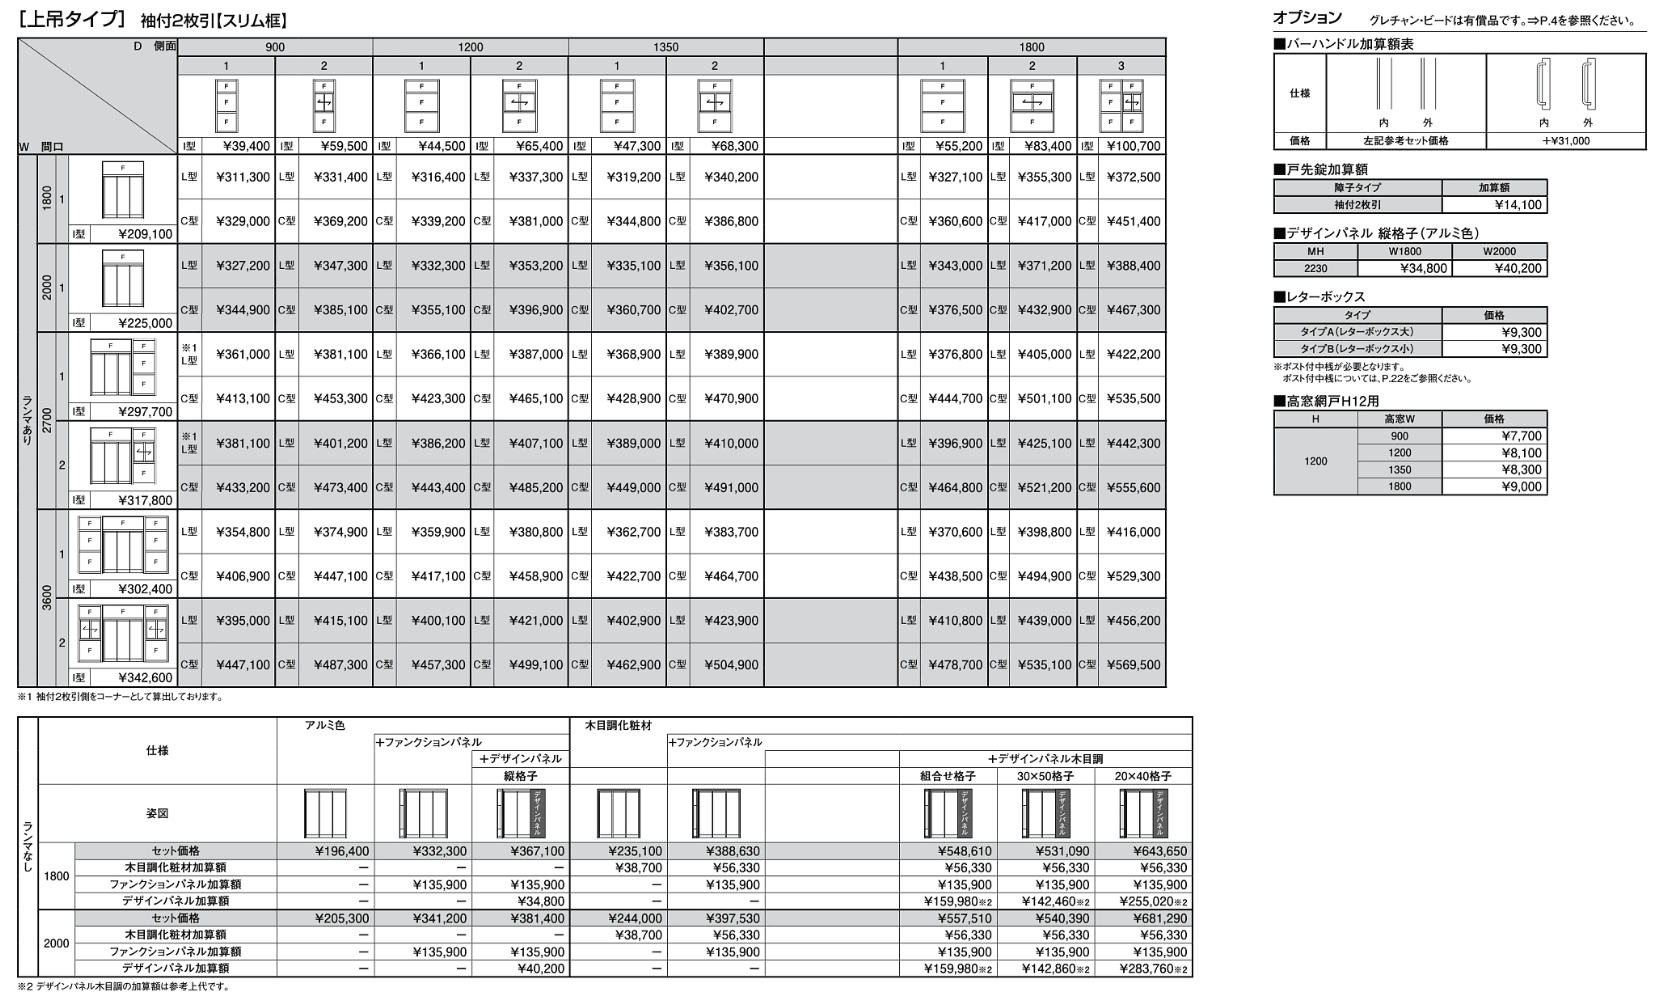
Task: Select the W2700 type 2 door diagram above ¥317,800
Action: pyautogui.click(x=123, y=456)
